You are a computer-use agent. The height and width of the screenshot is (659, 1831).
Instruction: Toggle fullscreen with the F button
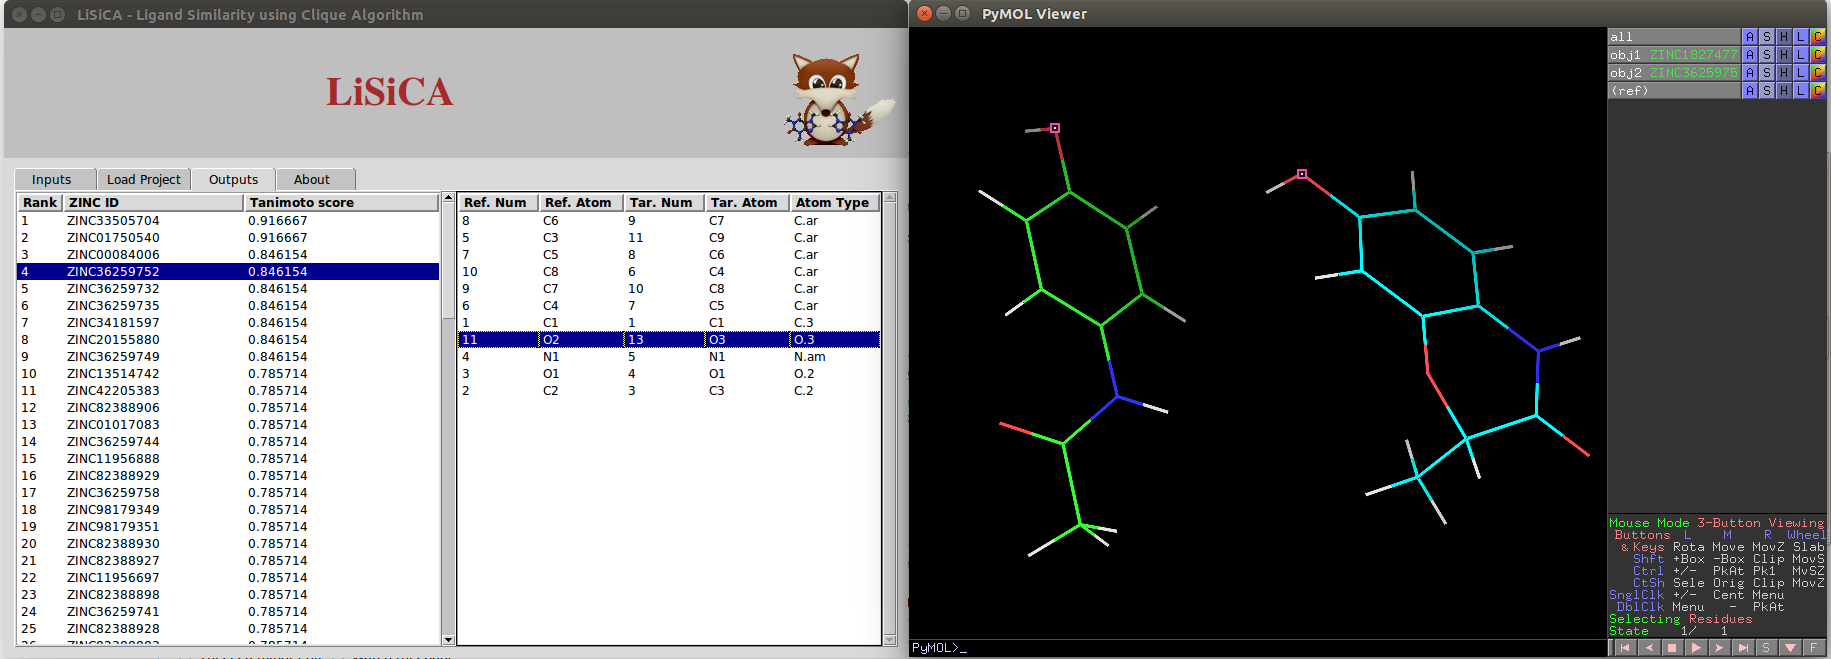pos(1813,648)
